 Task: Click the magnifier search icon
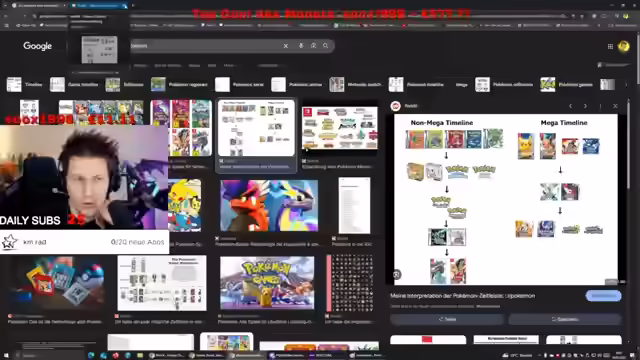pyautogui.click(x=326, y=46)
